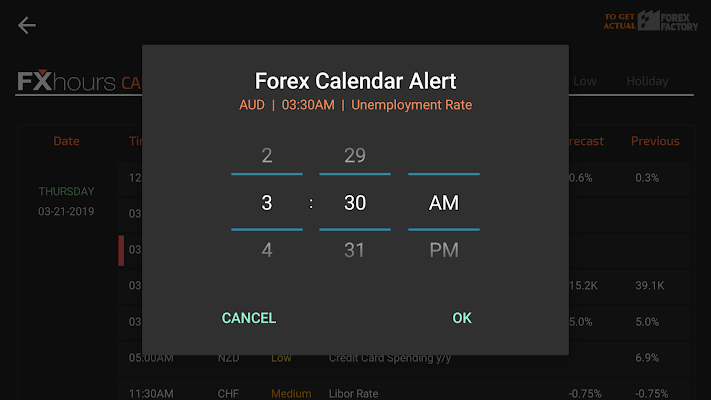Switch to the Holiday filter tab
The image size is (711, 400).
647,81
